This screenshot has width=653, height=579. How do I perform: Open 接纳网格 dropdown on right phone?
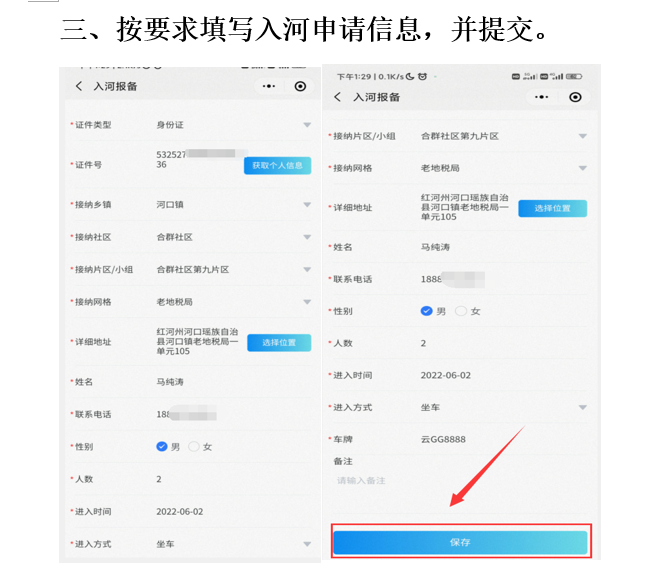pyautogui.click(x=583, y=168)
